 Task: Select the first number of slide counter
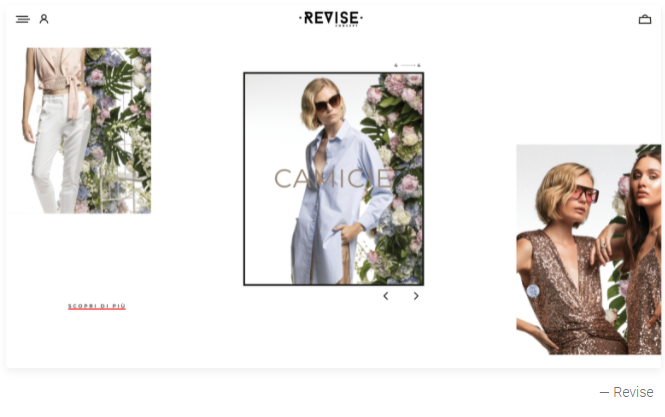pos(396,65)
